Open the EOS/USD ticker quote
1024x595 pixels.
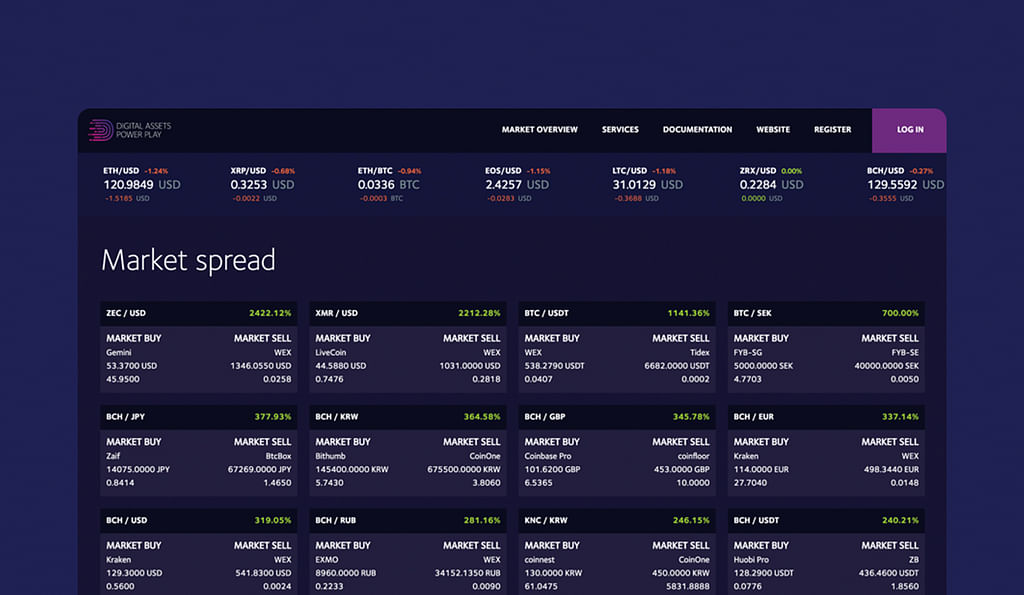[x=517, y=185]
